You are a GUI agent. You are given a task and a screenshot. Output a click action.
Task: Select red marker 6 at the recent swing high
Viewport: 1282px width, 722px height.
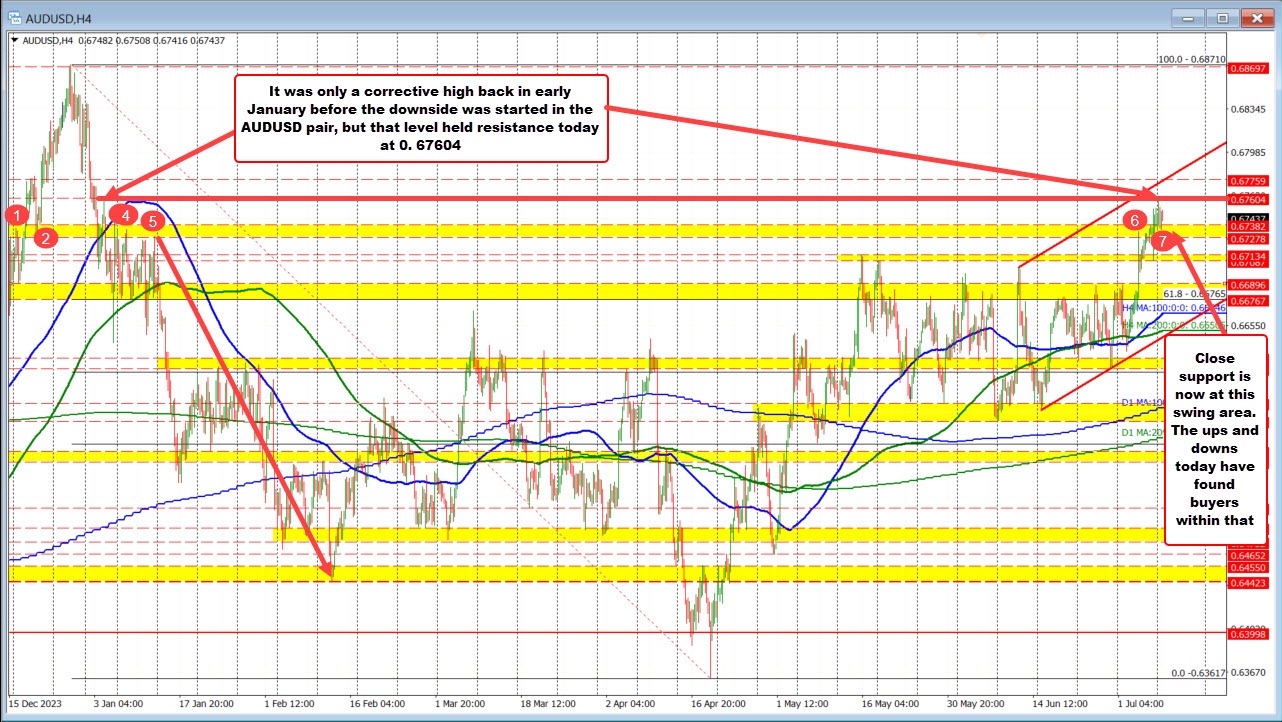point(1136,221)
